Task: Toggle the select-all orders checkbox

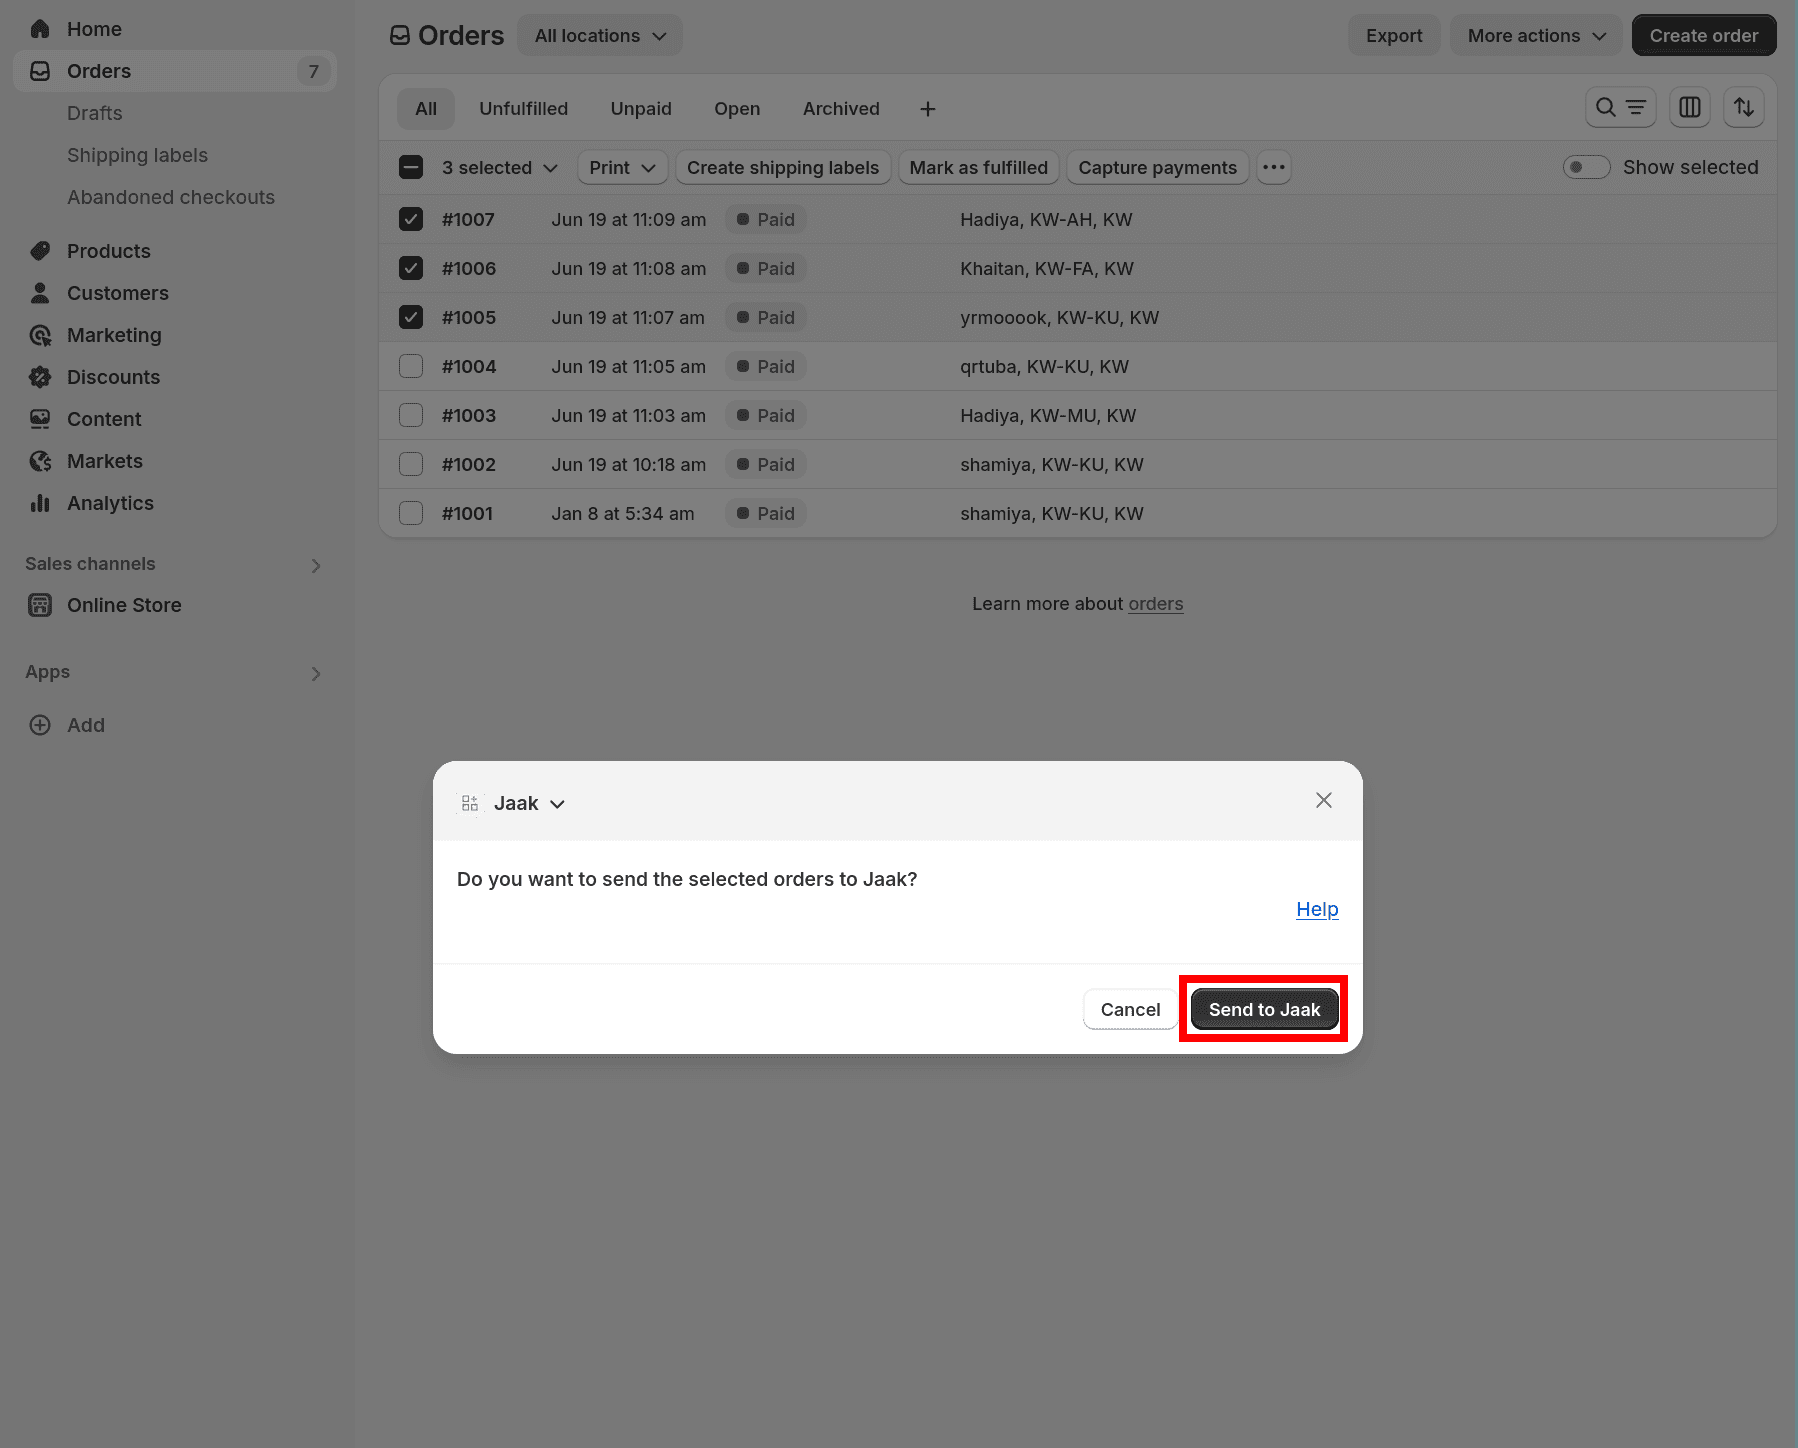Action: (411, 167)
